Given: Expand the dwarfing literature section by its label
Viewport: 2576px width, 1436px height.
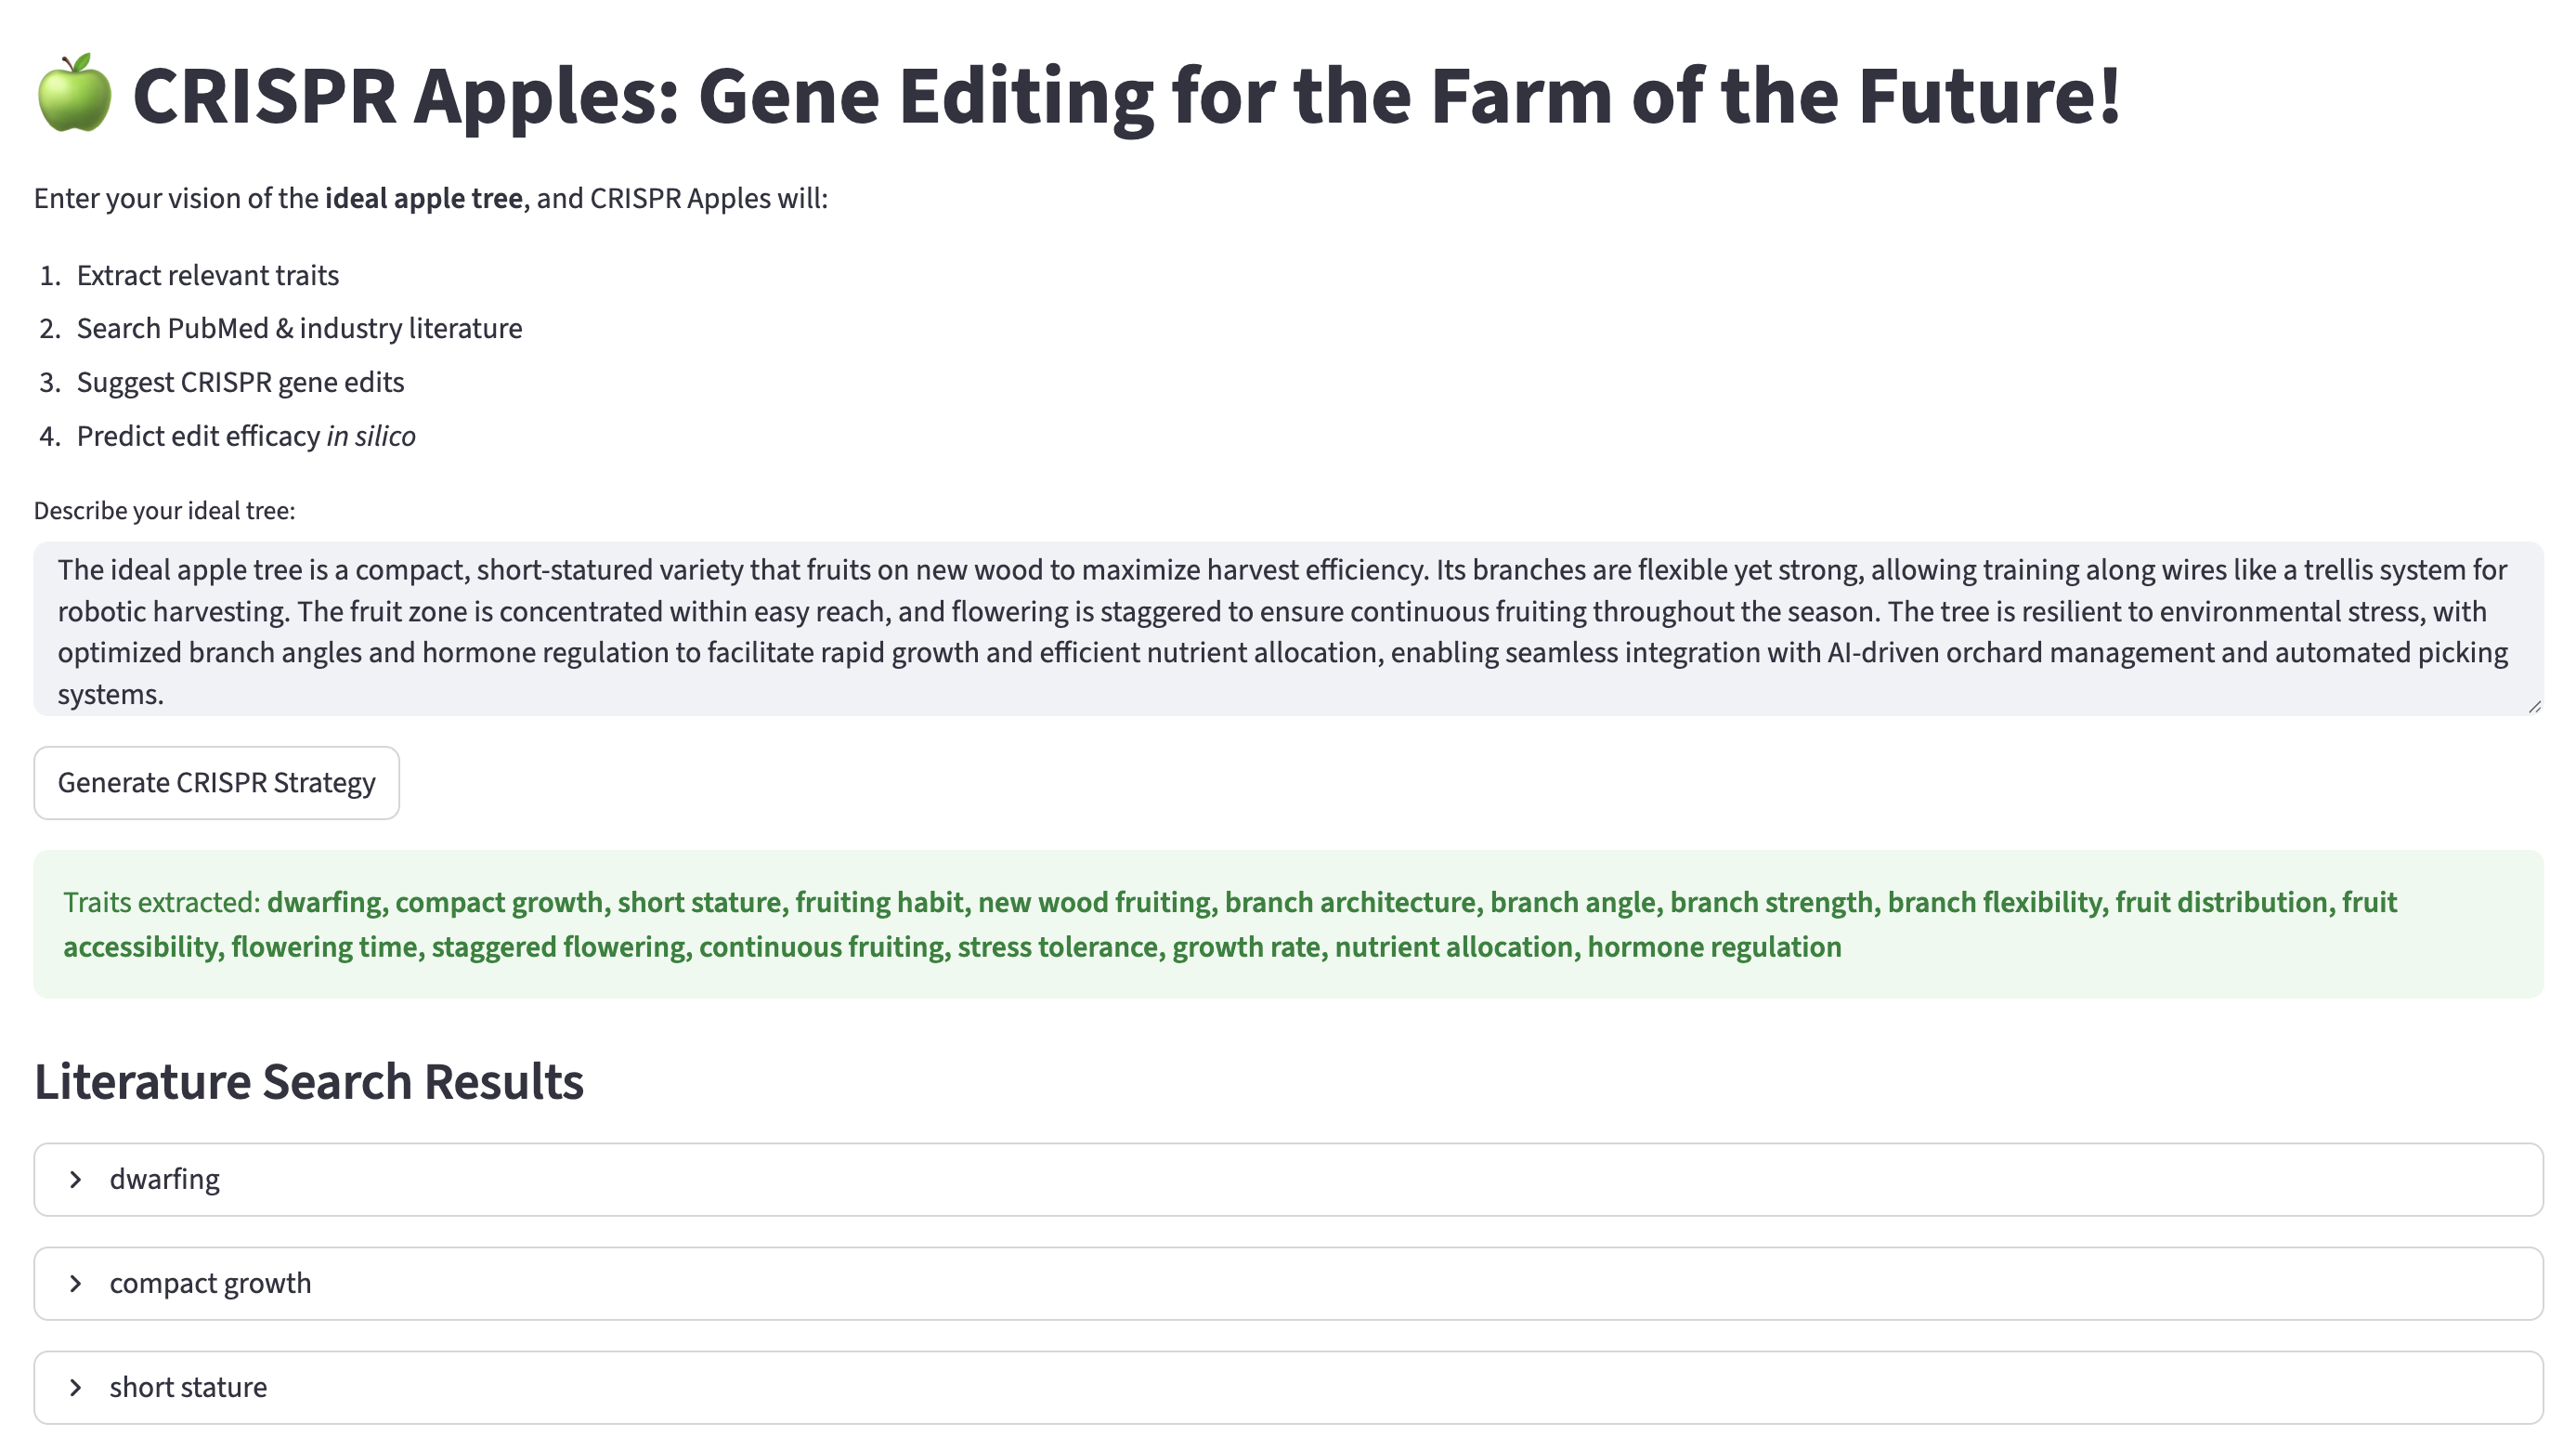Looking at the screenshot, I should [x=165, y=1180].
